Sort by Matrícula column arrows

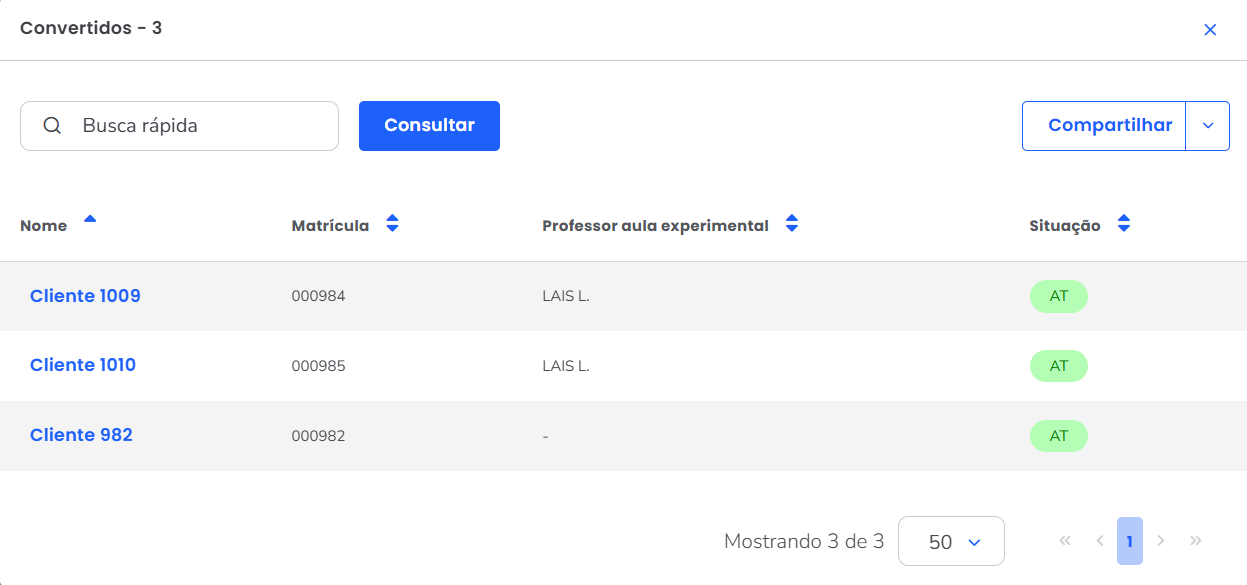coord(392,224)
